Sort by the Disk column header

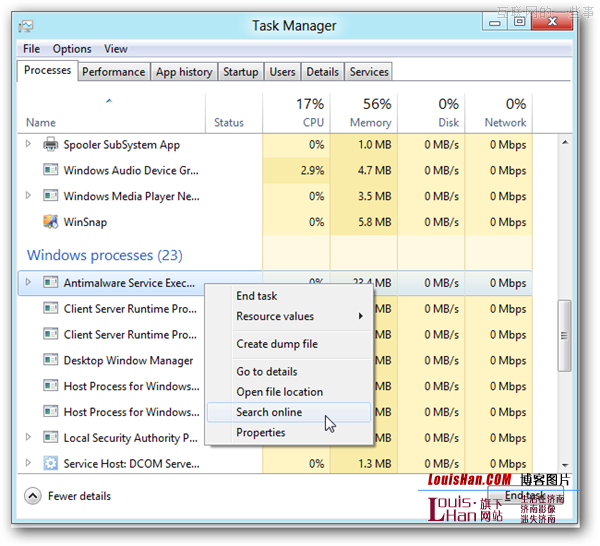pos(448,122)
